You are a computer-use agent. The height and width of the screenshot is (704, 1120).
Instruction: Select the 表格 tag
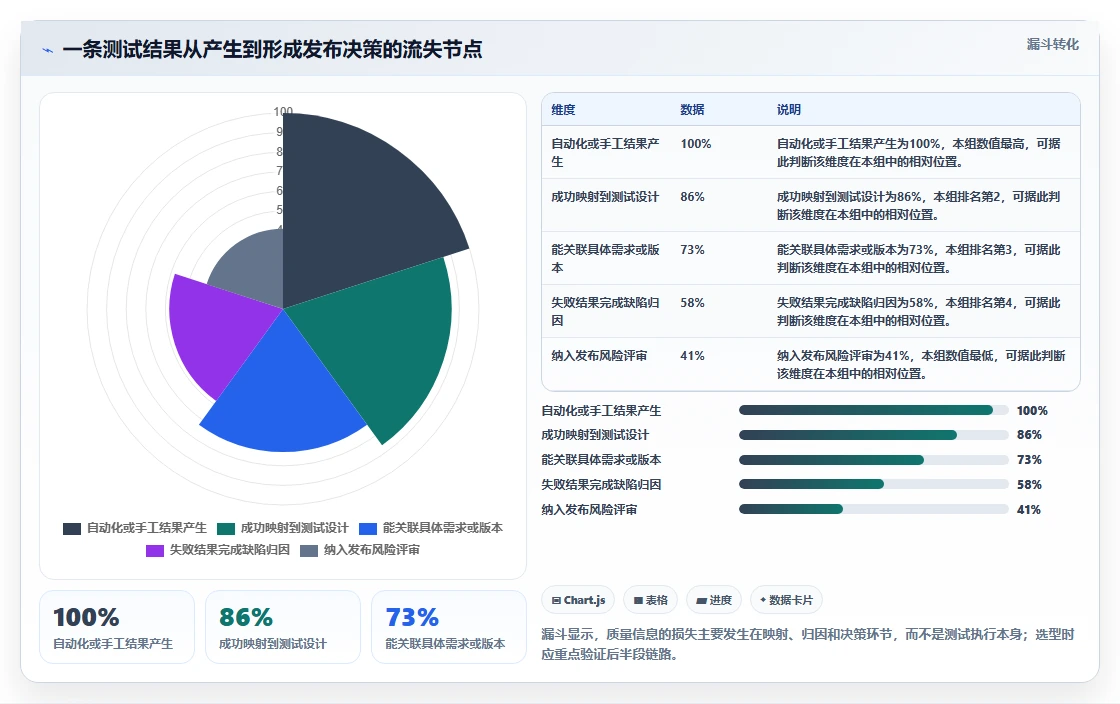coord(651,600)
